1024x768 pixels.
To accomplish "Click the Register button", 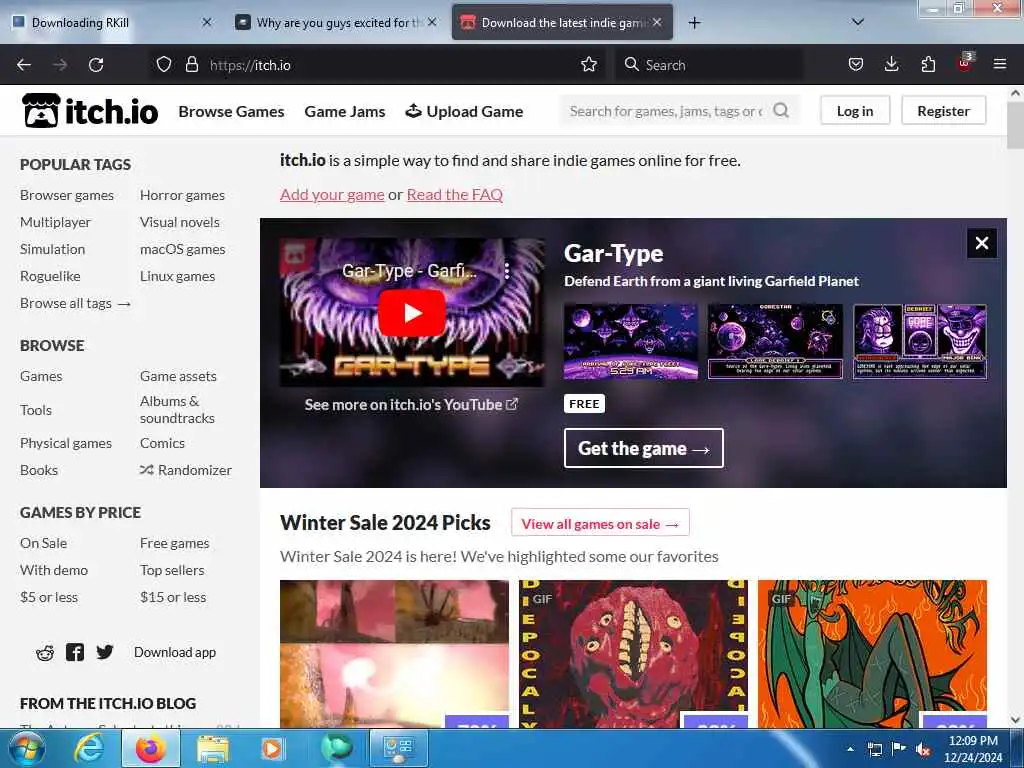I will pyautogui.click(x=943, y=111).
